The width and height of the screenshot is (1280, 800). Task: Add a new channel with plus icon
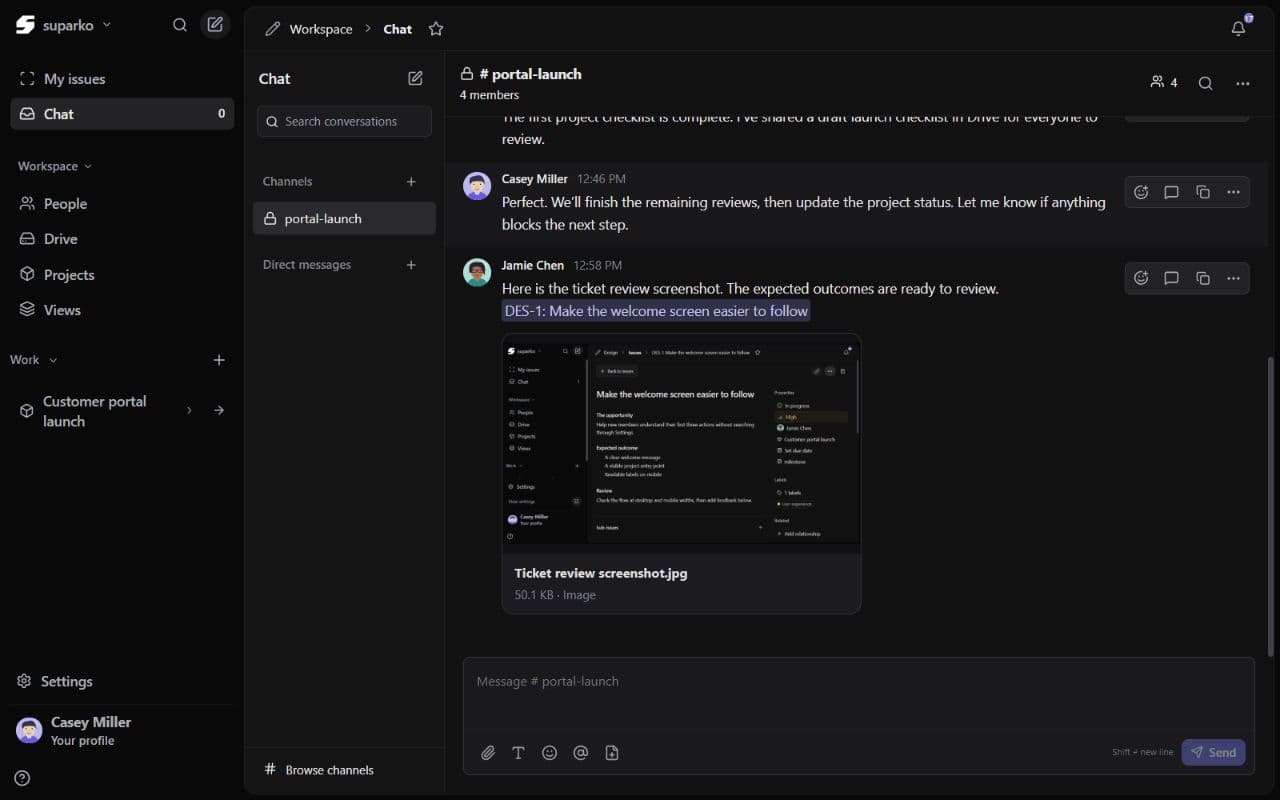point(411,181)
